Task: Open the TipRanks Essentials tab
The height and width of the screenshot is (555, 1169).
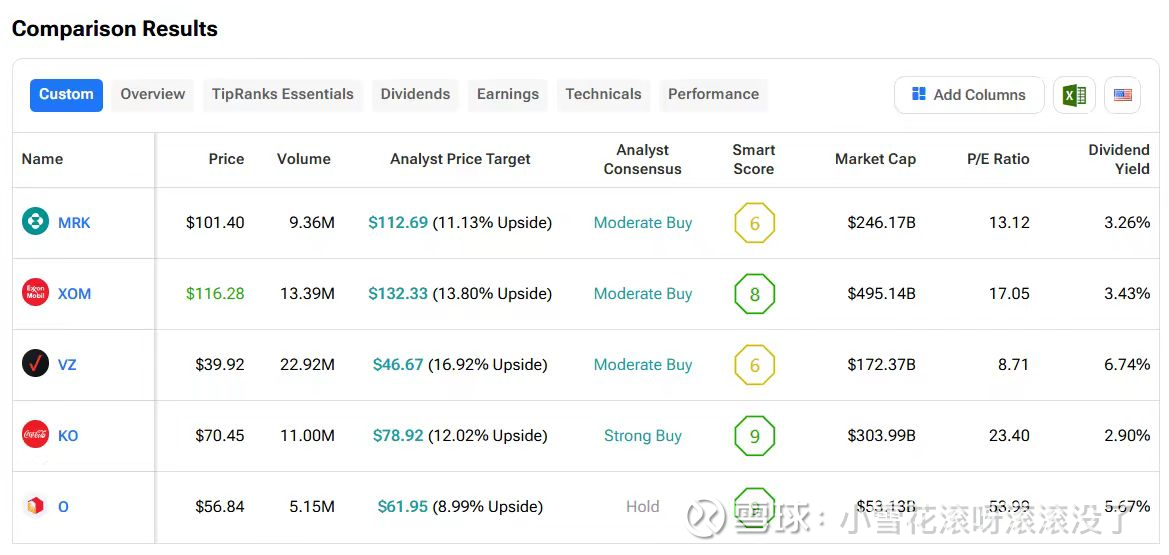Action: 282,94
